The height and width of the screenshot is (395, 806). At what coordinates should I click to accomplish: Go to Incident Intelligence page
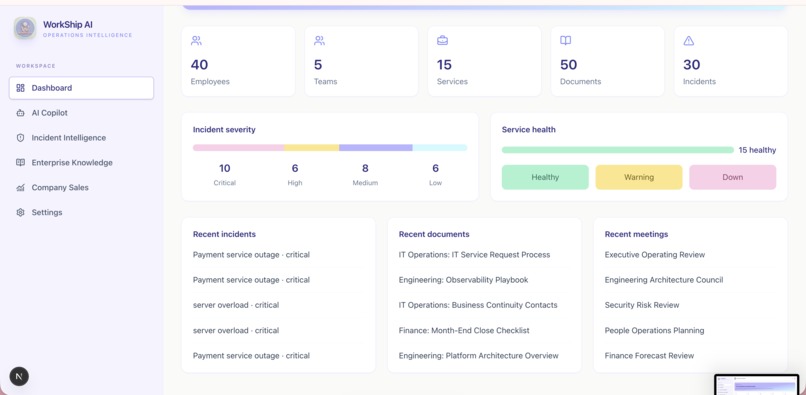coord(81,138)
